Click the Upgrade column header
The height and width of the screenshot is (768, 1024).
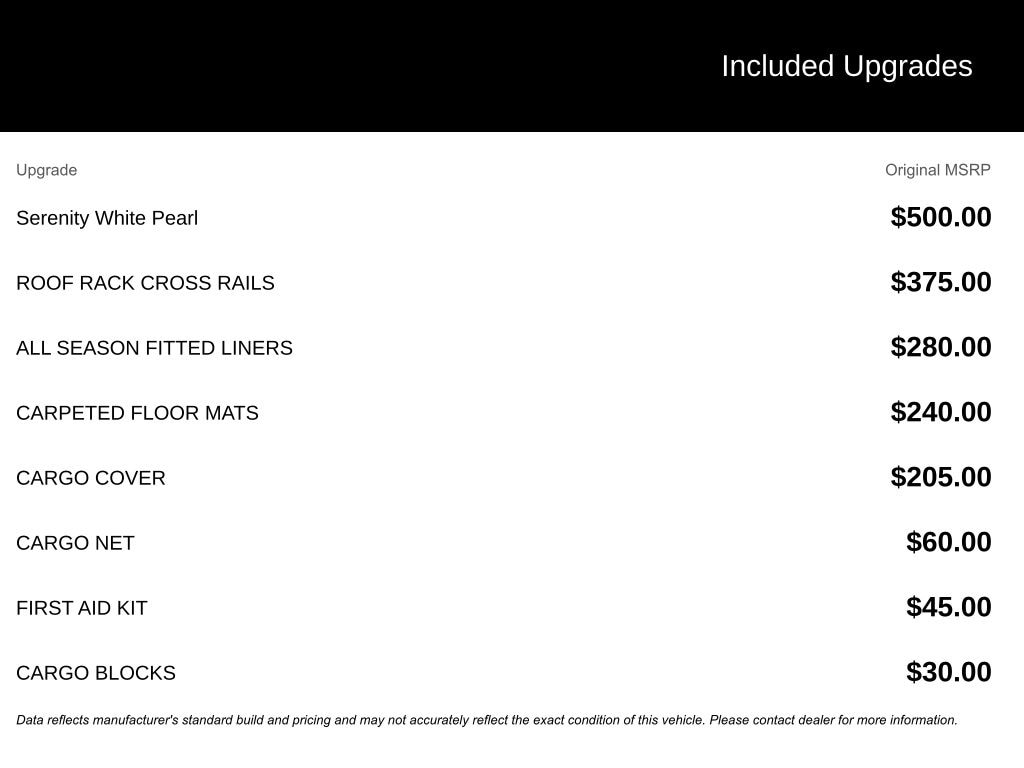46,170
